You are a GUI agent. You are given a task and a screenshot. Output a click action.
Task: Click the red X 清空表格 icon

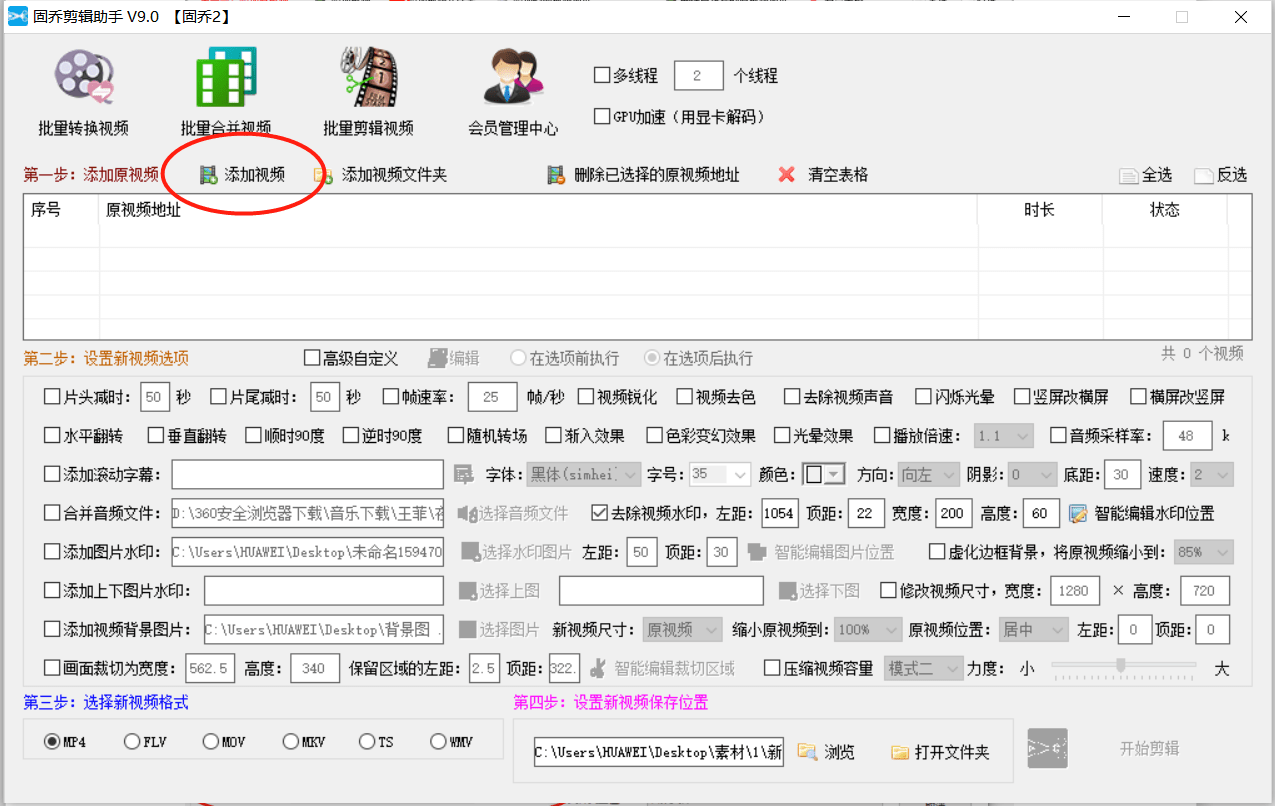[787, 176]
